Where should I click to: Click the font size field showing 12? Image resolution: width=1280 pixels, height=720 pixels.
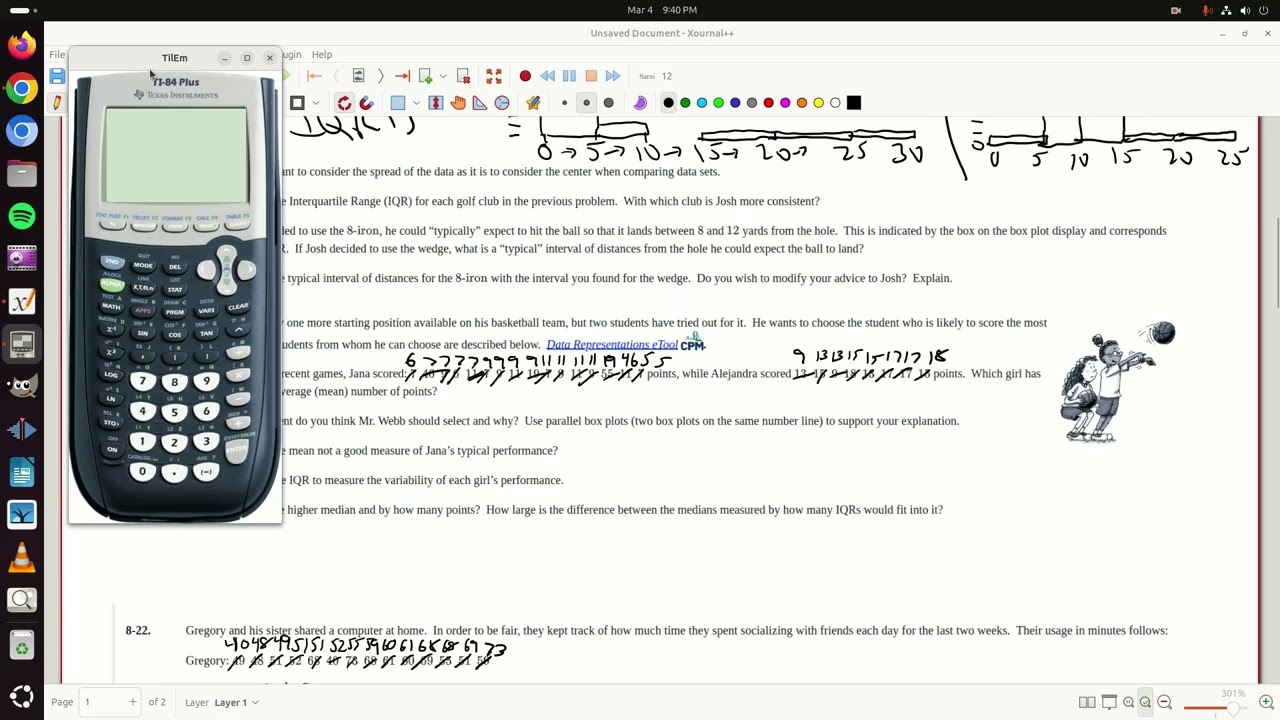tap(666, 76)
